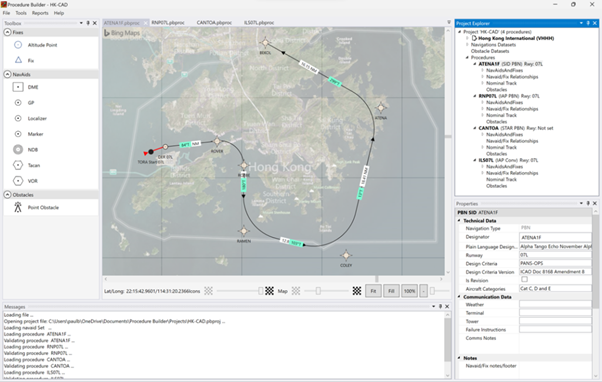Pick the Point Obstacle tool
Image resolution: width=602 pixels, height=382 pixels.
(43, 207)
